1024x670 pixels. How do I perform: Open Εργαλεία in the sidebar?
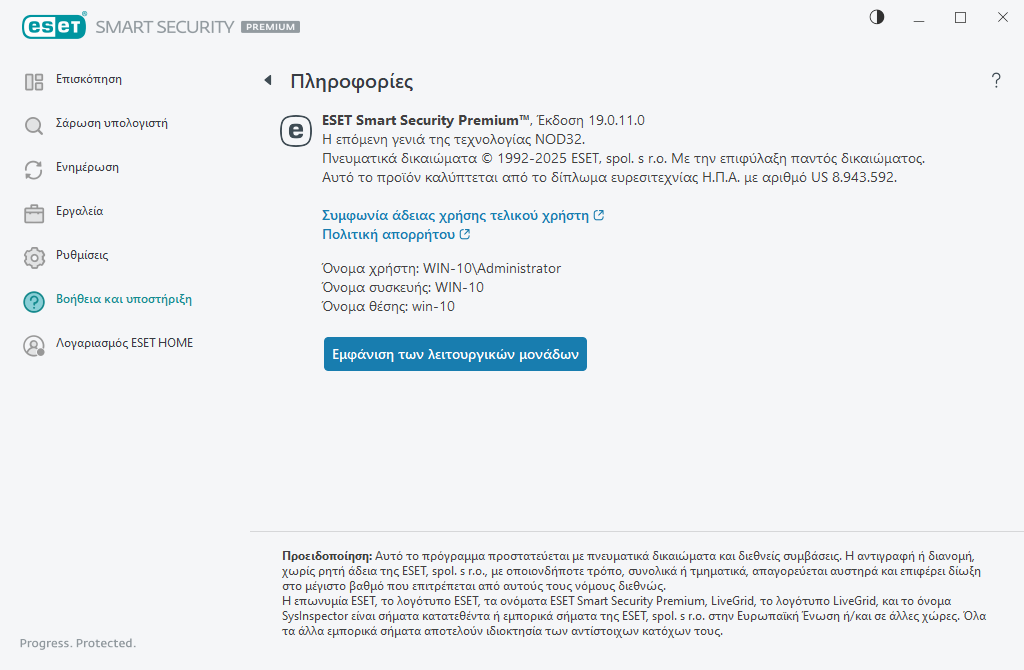79,211
